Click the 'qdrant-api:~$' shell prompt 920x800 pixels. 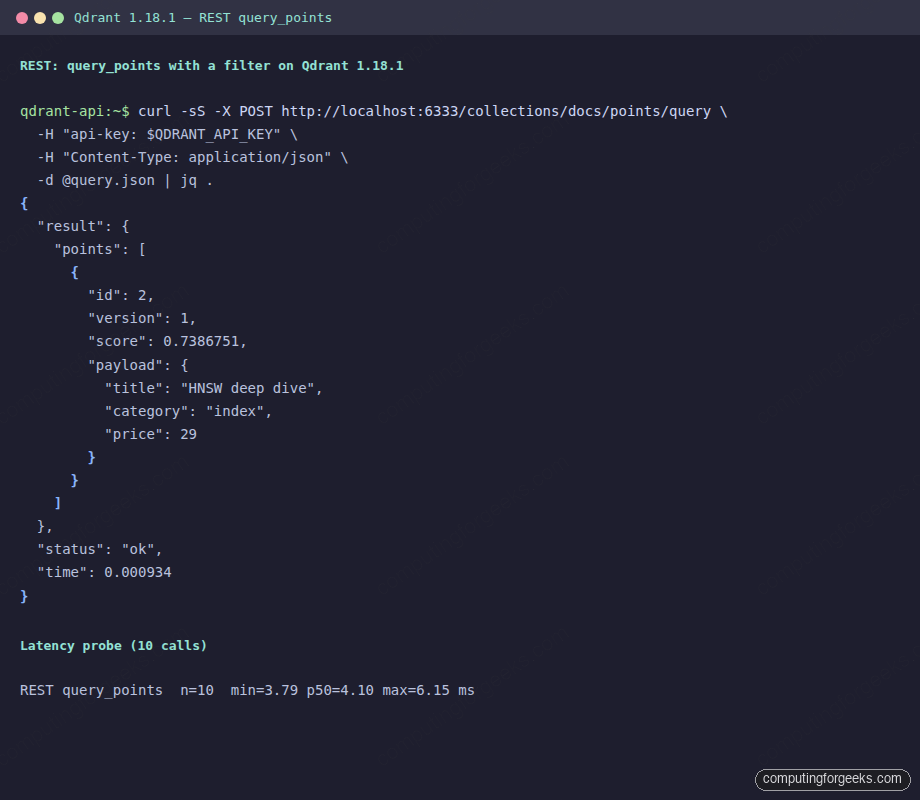[75, 112]
